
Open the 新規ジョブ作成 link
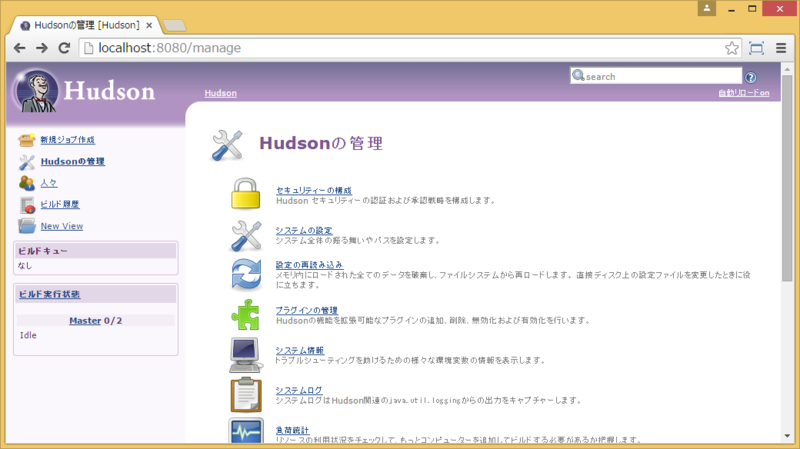(x=67, y=140)
